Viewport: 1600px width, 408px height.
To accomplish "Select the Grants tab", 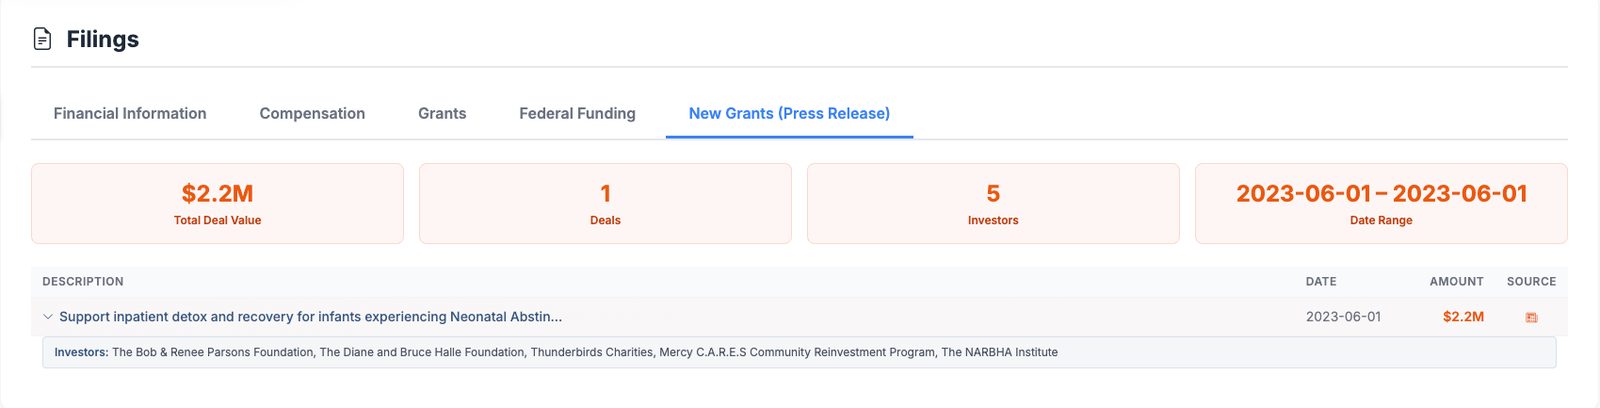I will pyautogui.click(x=442, y=113).
